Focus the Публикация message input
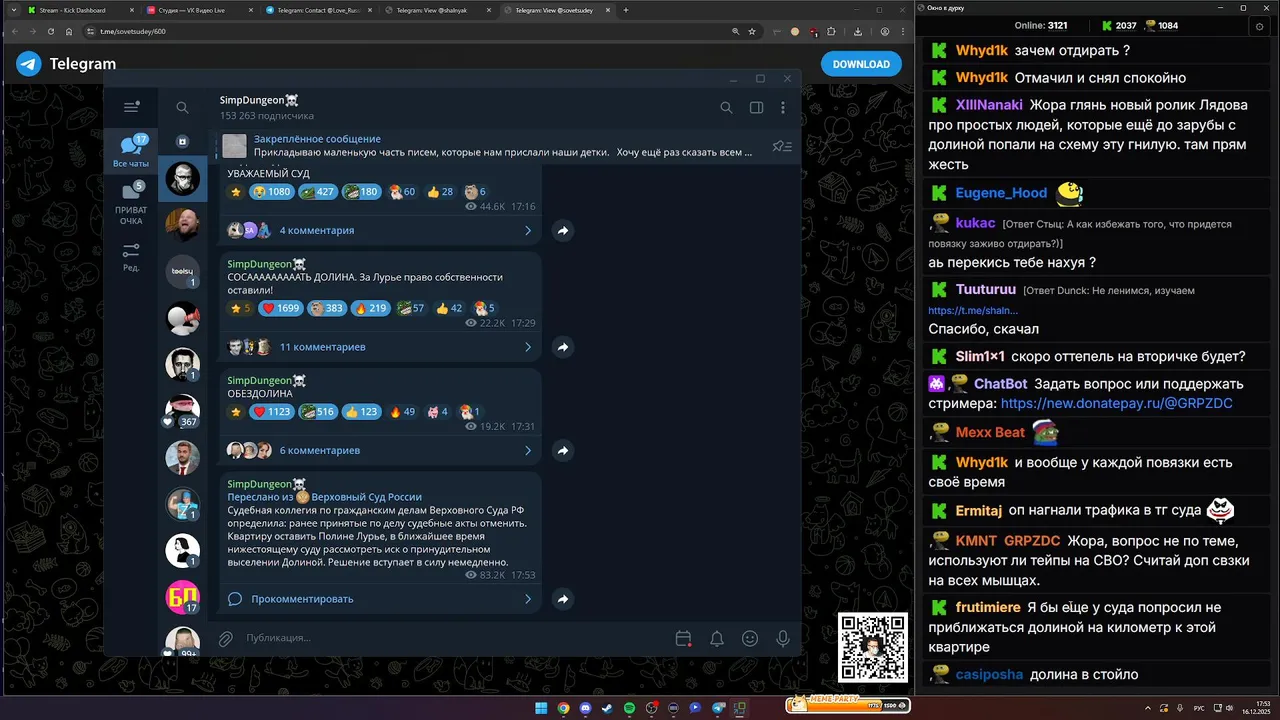The image size is (1280, 720). point(455,638)
